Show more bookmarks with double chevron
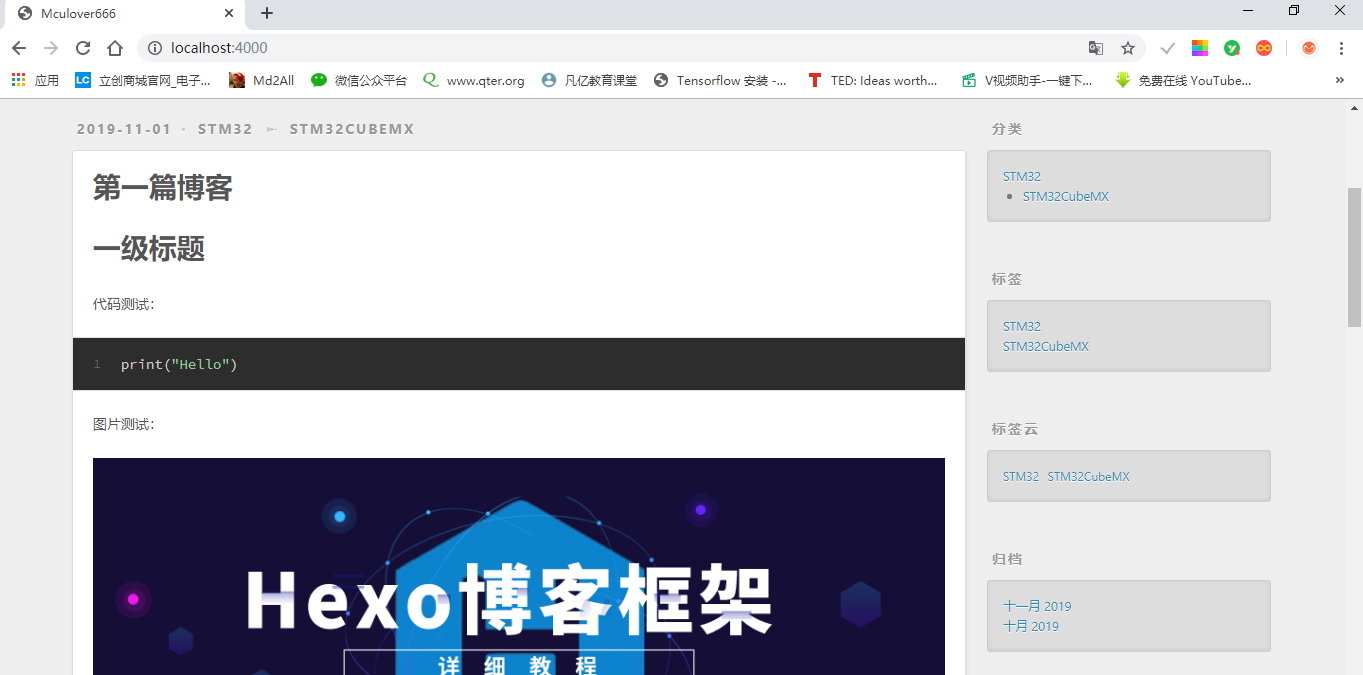The height and width of the screenshot is (675, 1363). point(1340,80)
